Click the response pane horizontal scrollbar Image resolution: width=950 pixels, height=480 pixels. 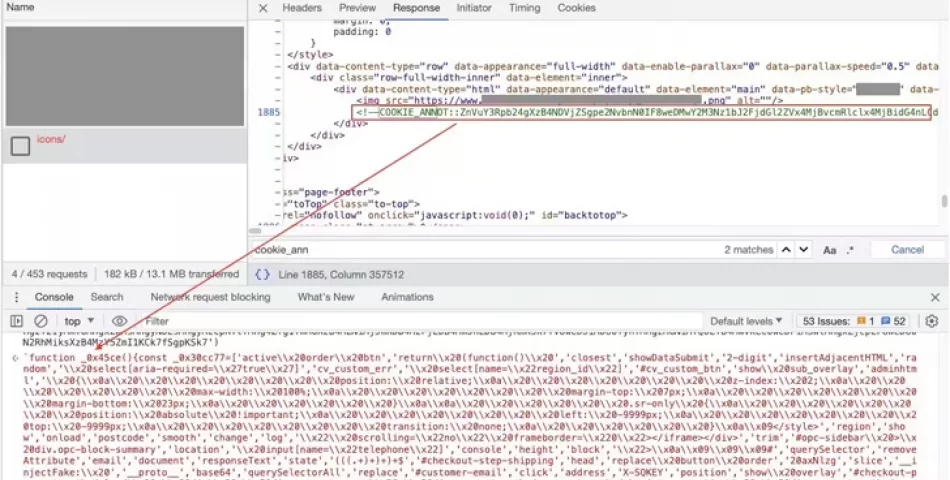(x=256, y=231)
